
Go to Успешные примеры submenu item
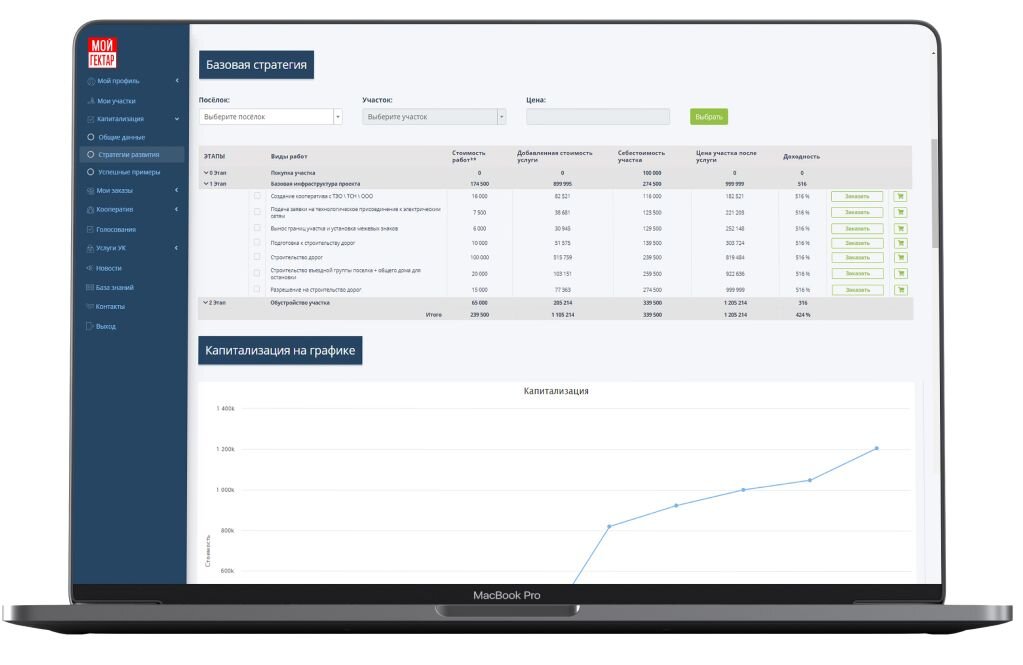point(128,172)
